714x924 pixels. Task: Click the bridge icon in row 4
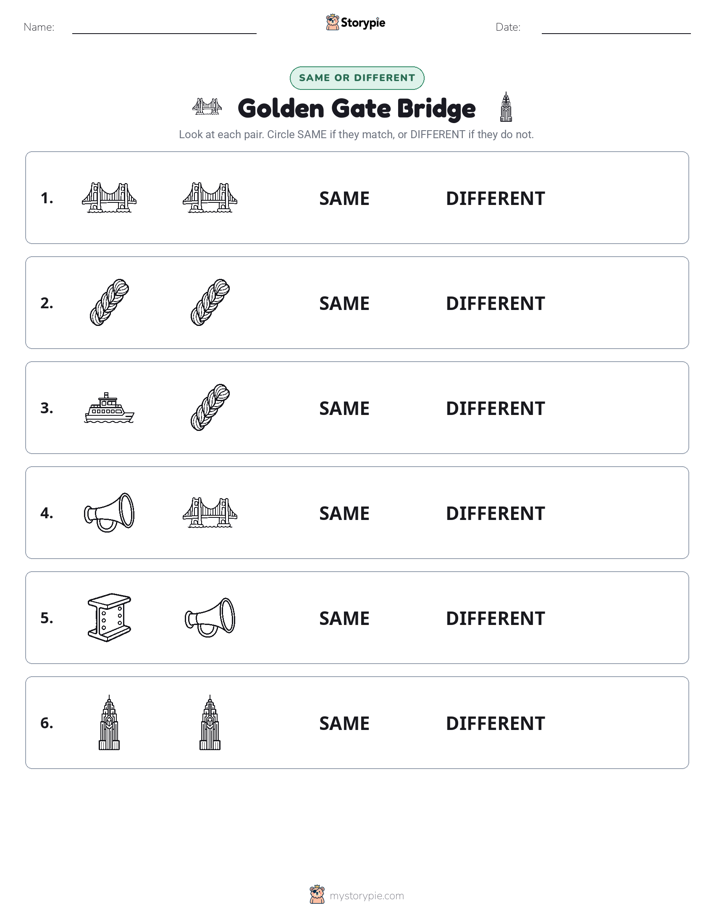pyautogui.click(x=210, y=513)
